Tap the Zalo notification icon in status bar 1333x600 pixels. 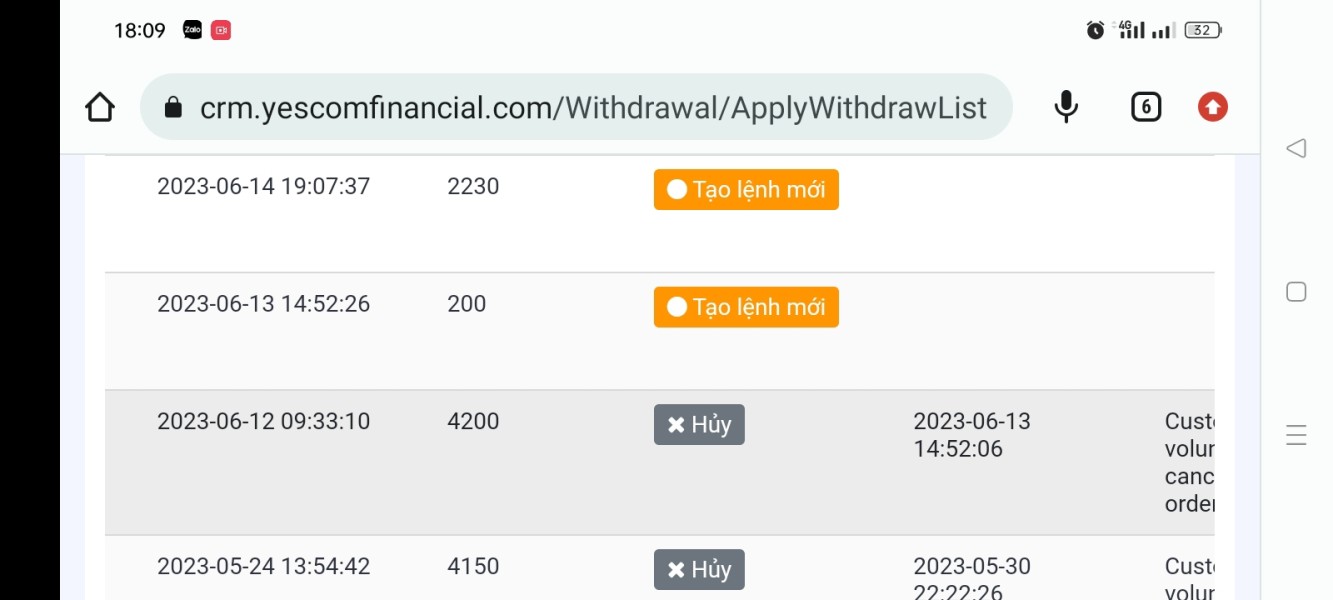[193, 31]
